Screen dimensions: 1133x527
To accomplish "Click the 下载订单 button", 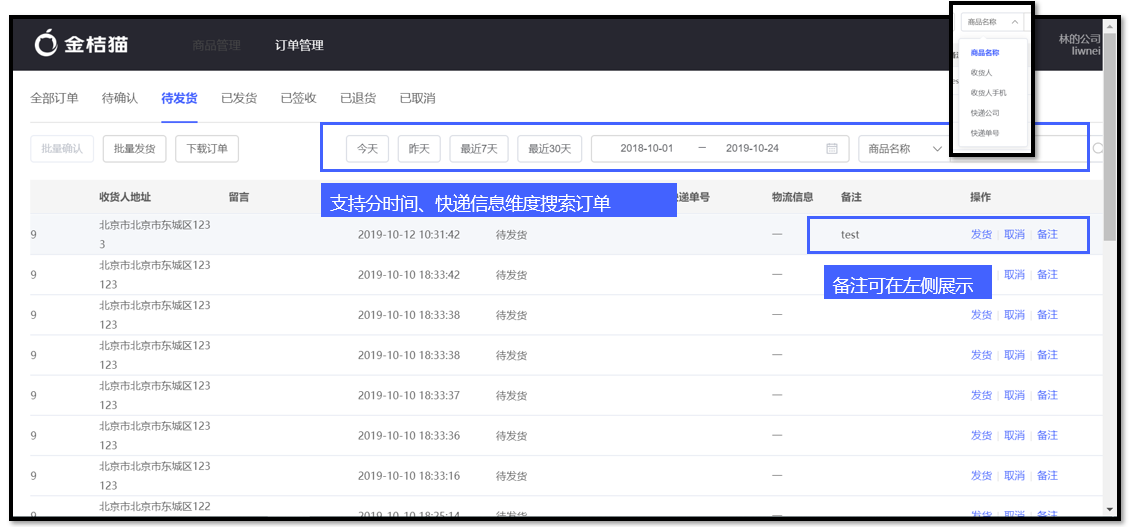I will (207, 149).
